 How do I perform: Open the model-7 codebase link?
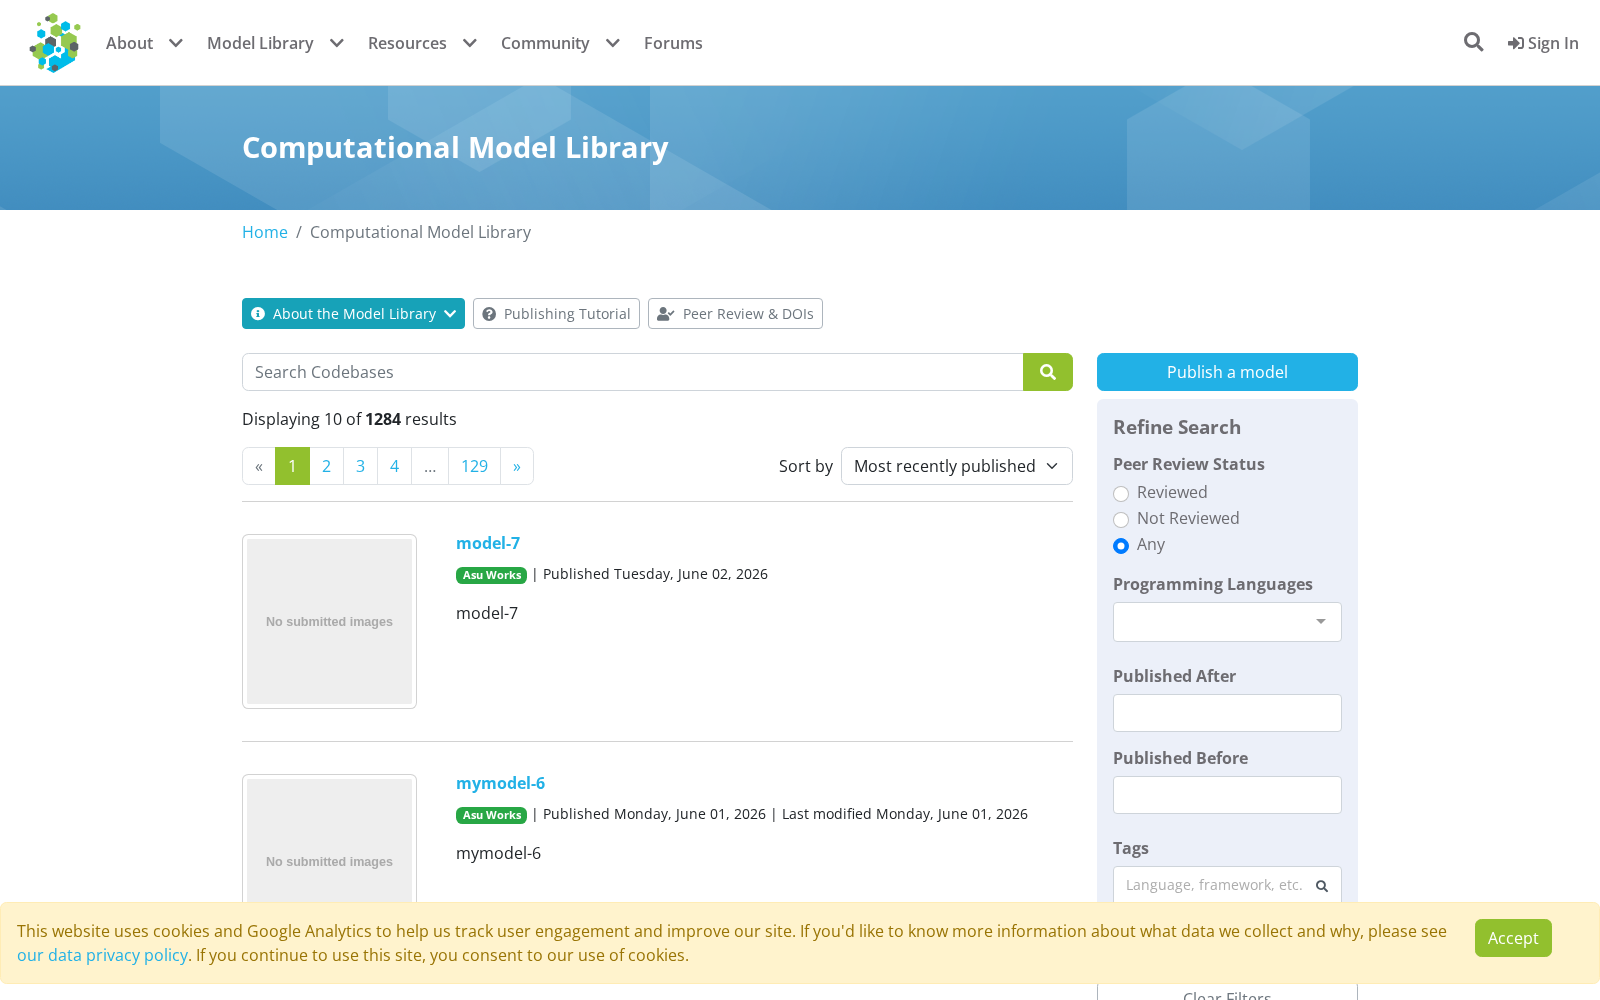488,543
